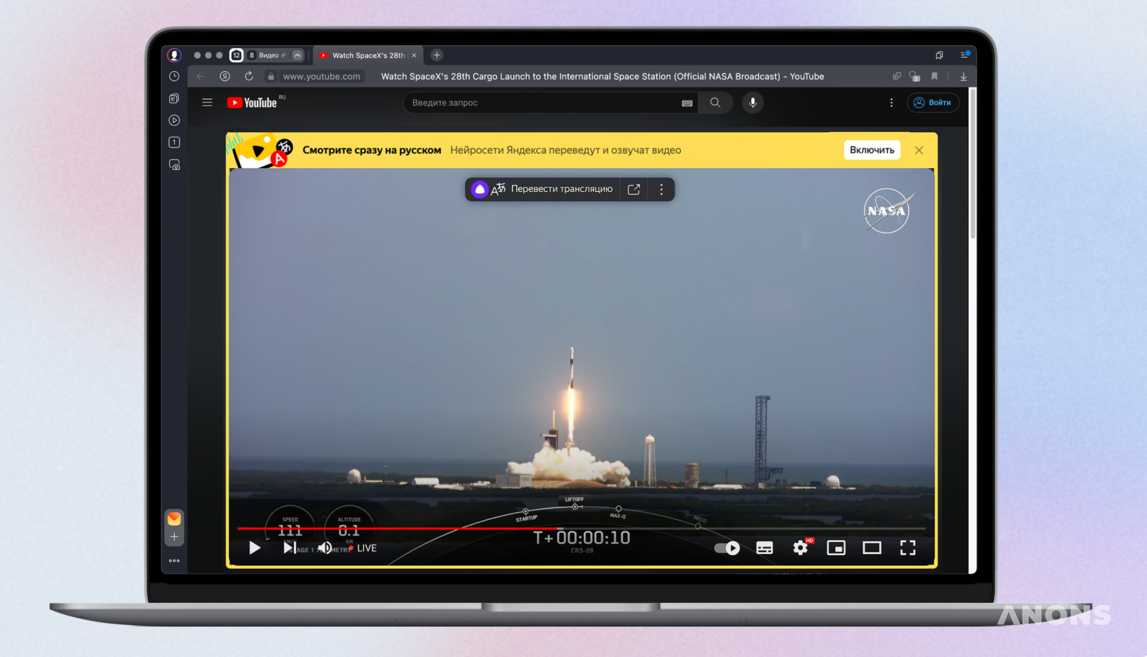Go to YouTube home via logo
The height and width of the screenshot is (657, 1147).
pos(252,102)
